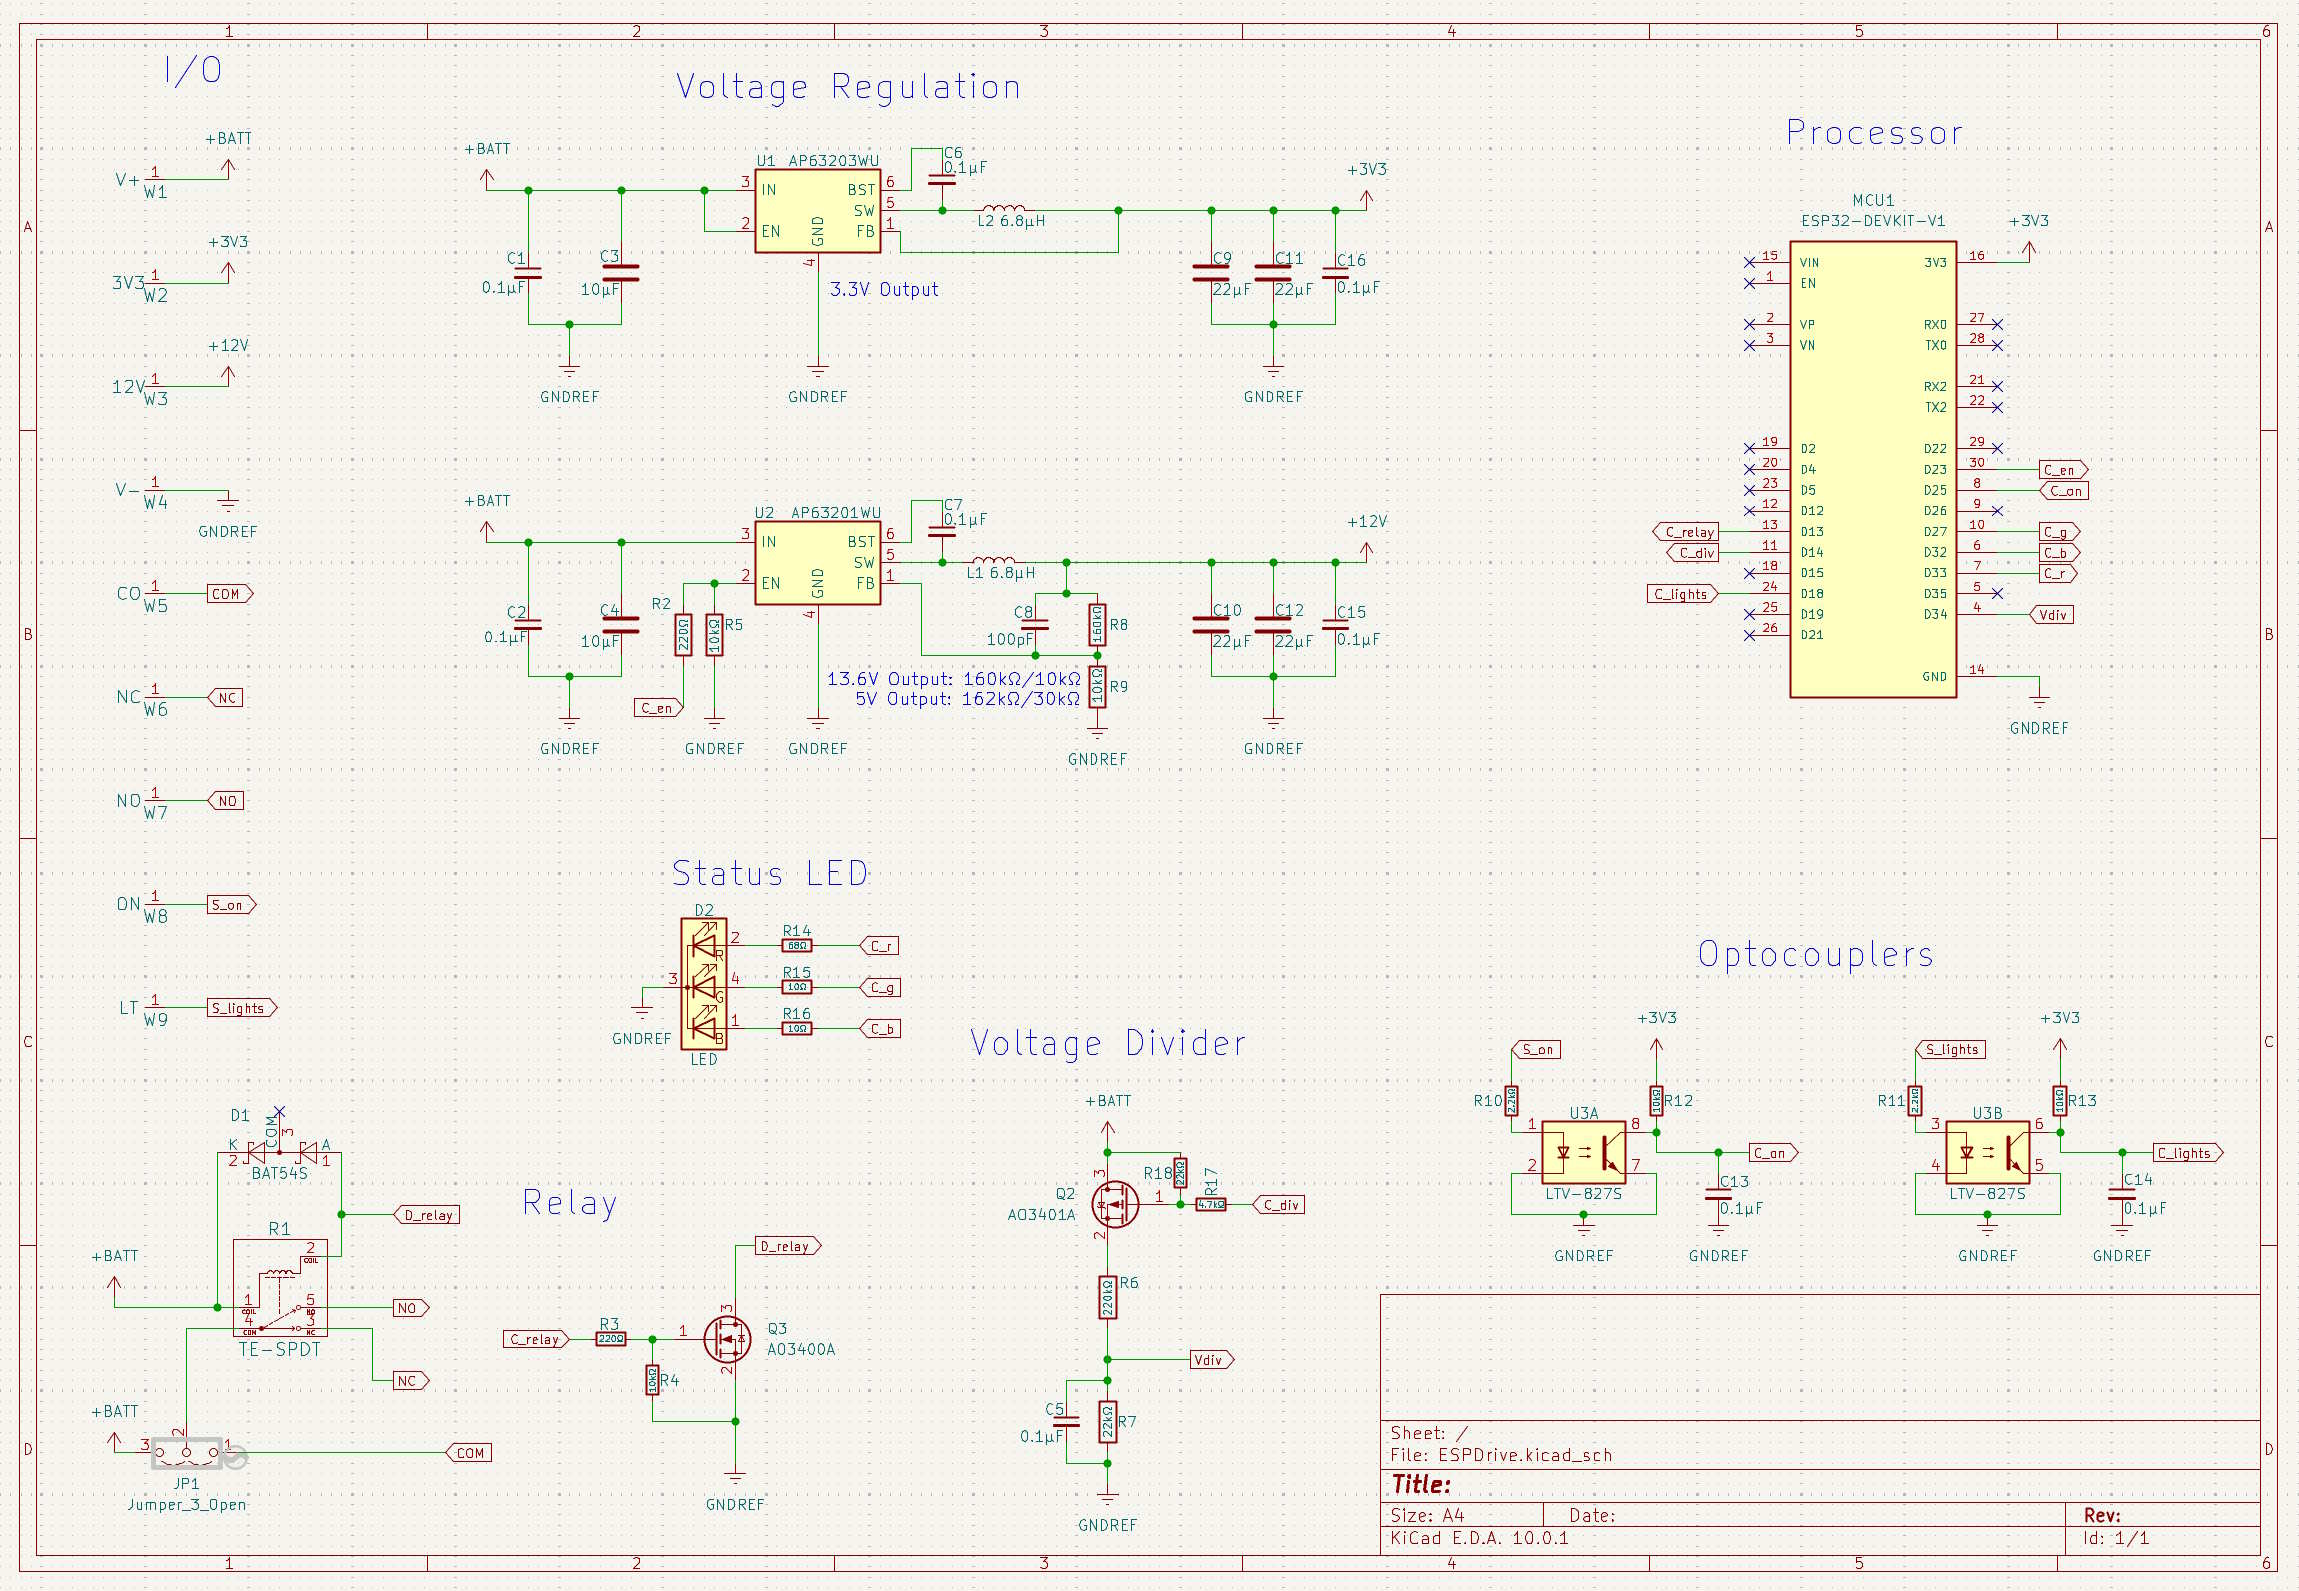Click "KiCad E.D.A. 10.0.1" in the title block

coord(1479,1537)
